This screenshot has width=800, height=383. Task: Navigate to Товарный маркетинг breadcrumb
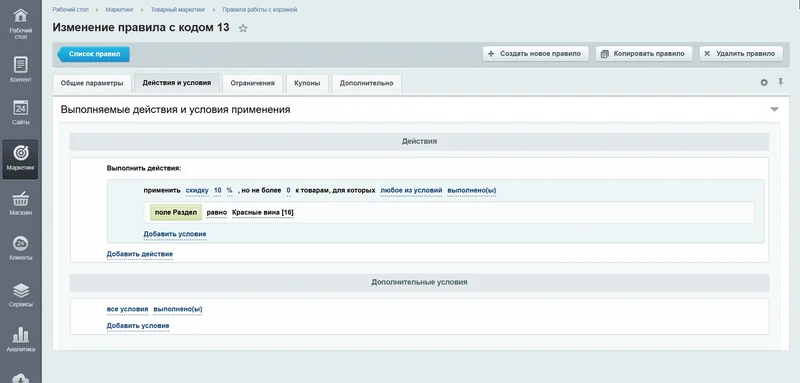pyautogui.click(x=178, y=10)
